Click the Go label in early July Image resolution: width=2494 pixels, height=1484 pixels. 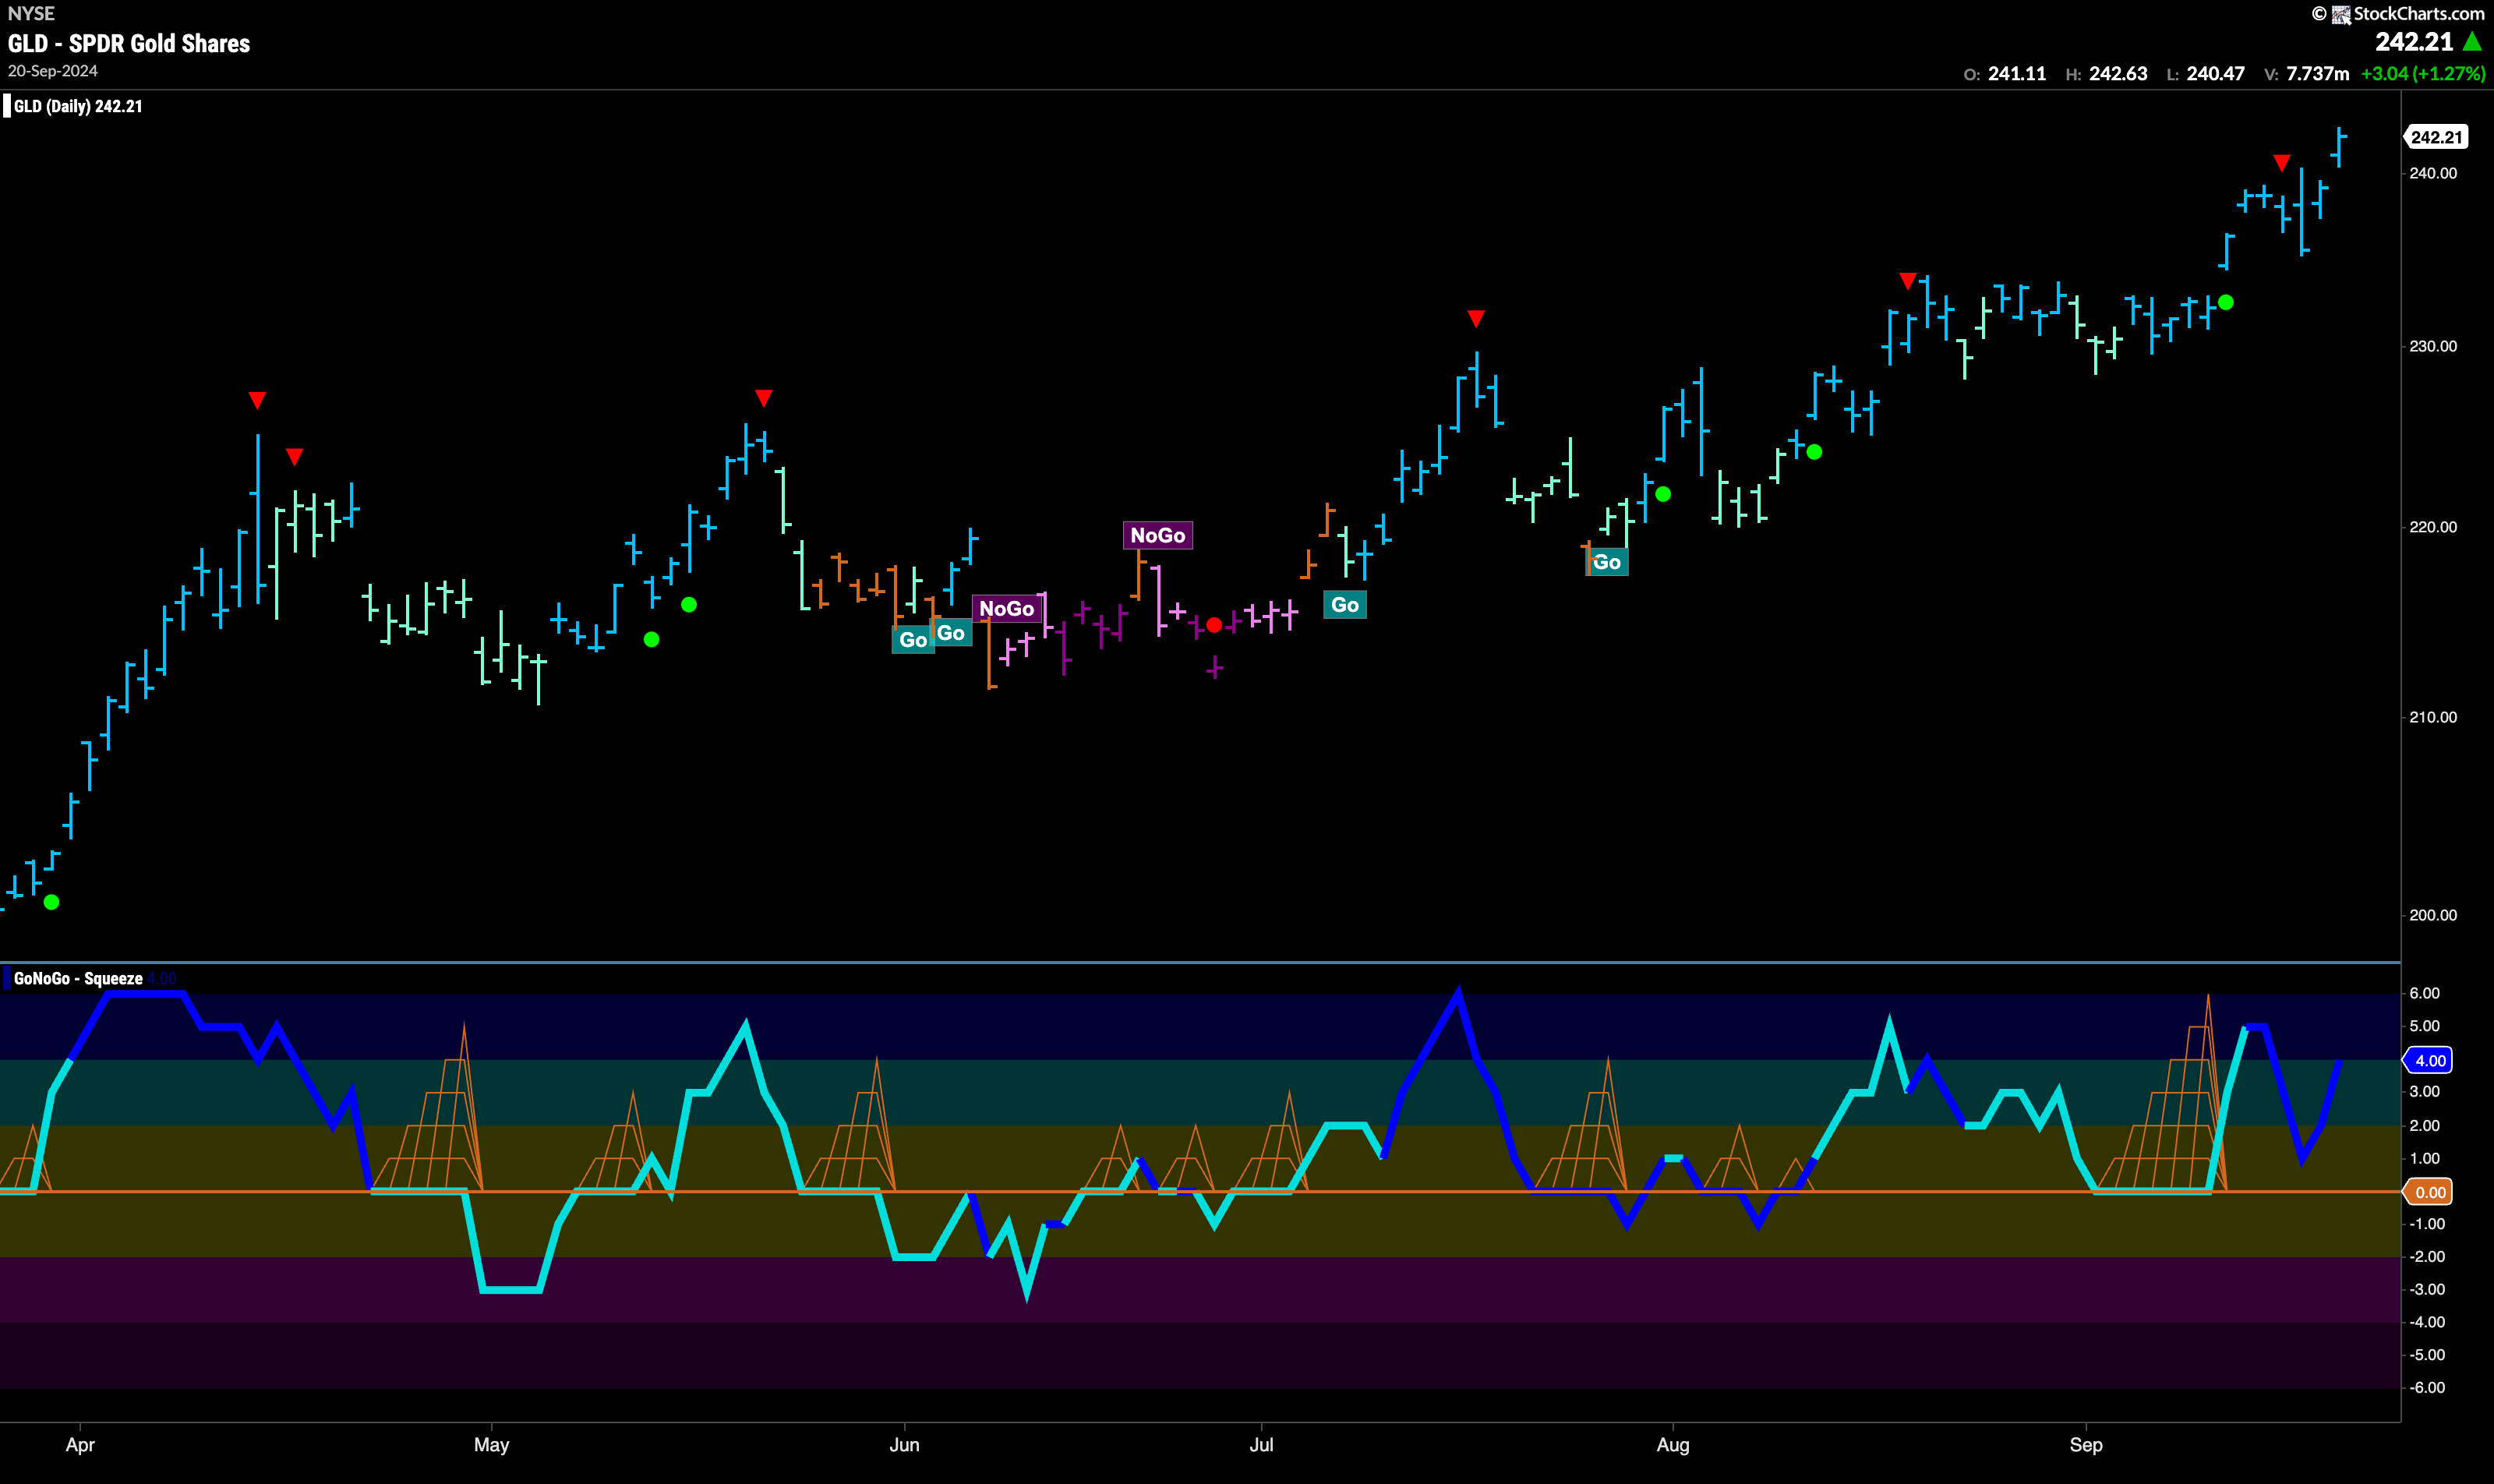(1345, 604)
